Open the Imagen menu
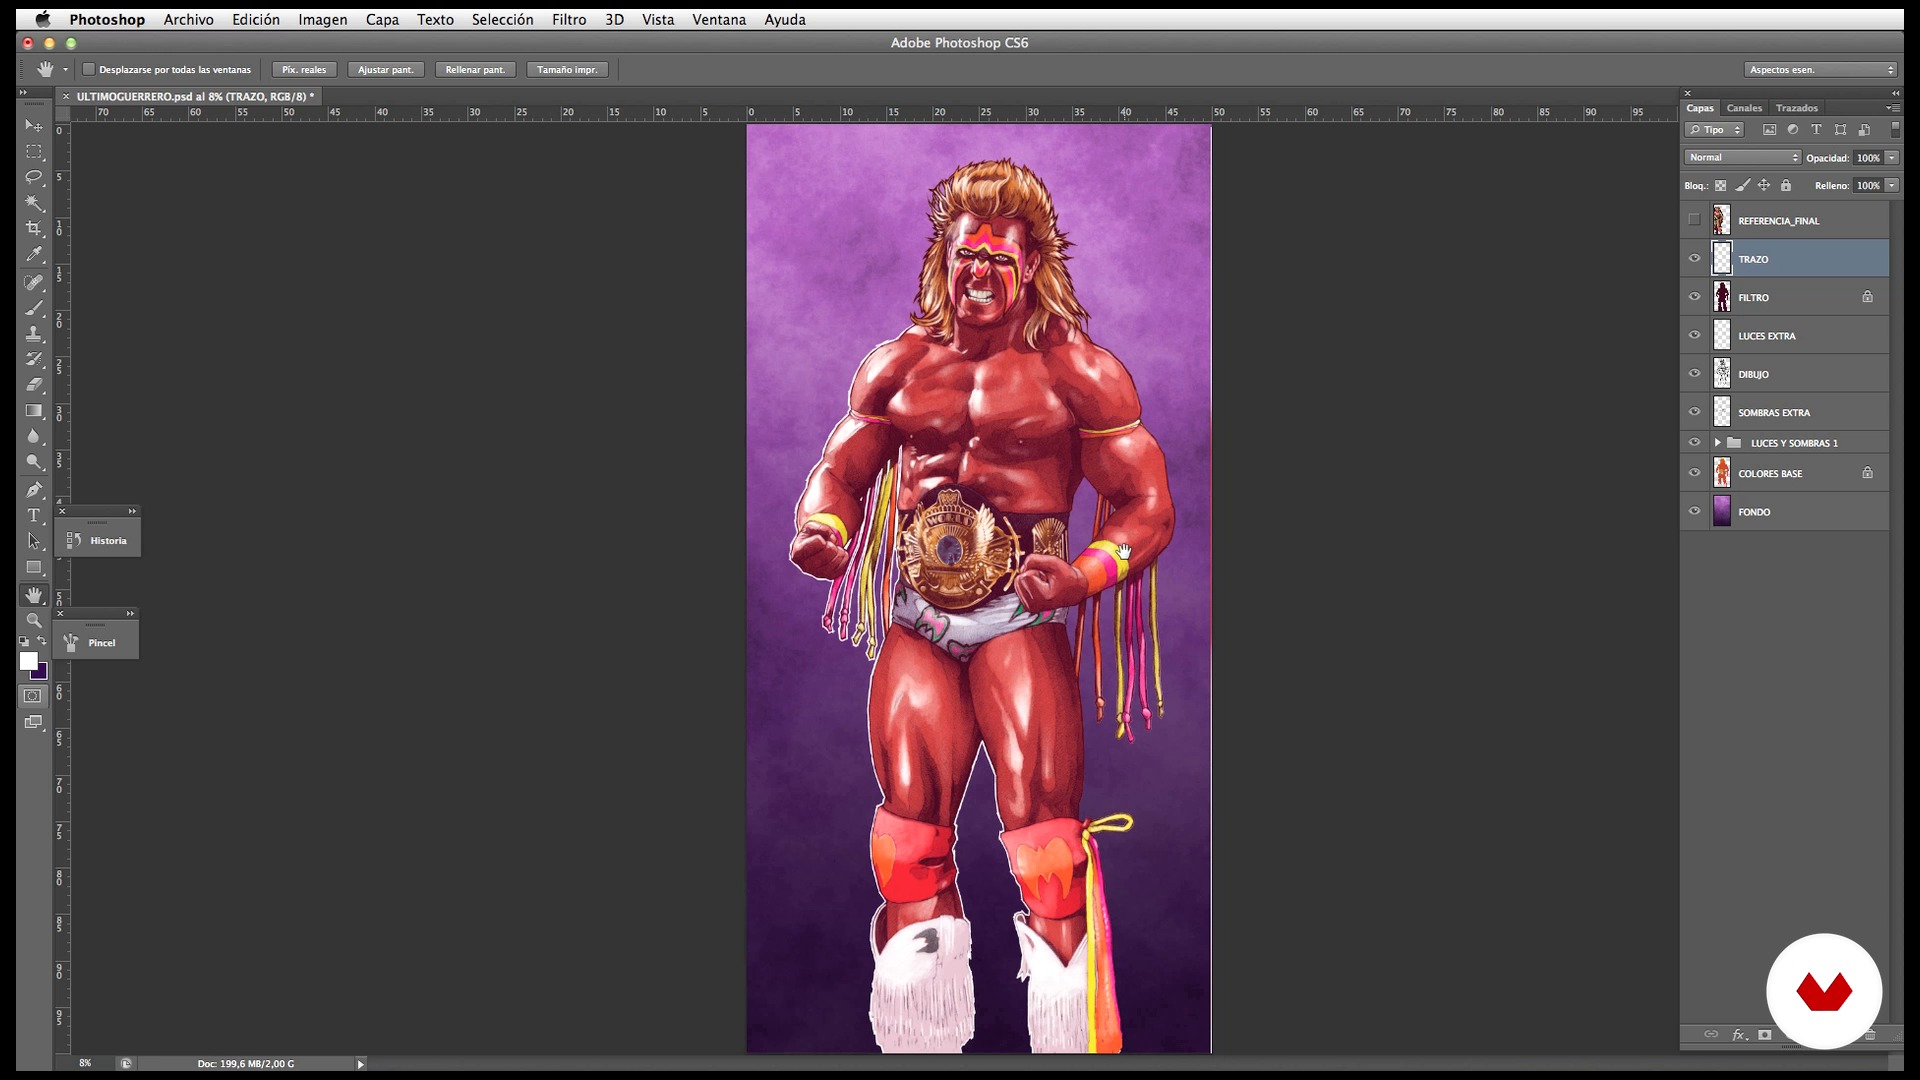The image size is (1920, 1080). [323, 19]
